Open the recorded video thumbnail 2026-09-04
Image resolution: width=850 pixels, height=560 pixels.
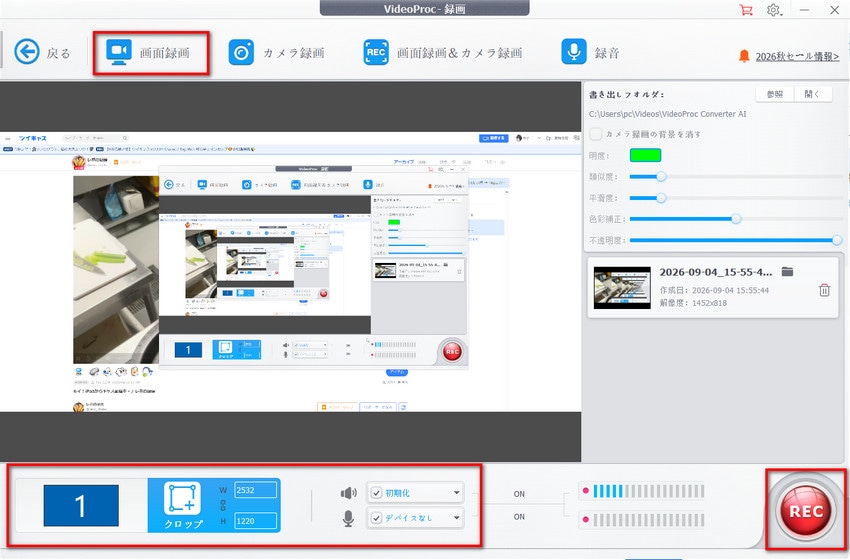point(622,288)
